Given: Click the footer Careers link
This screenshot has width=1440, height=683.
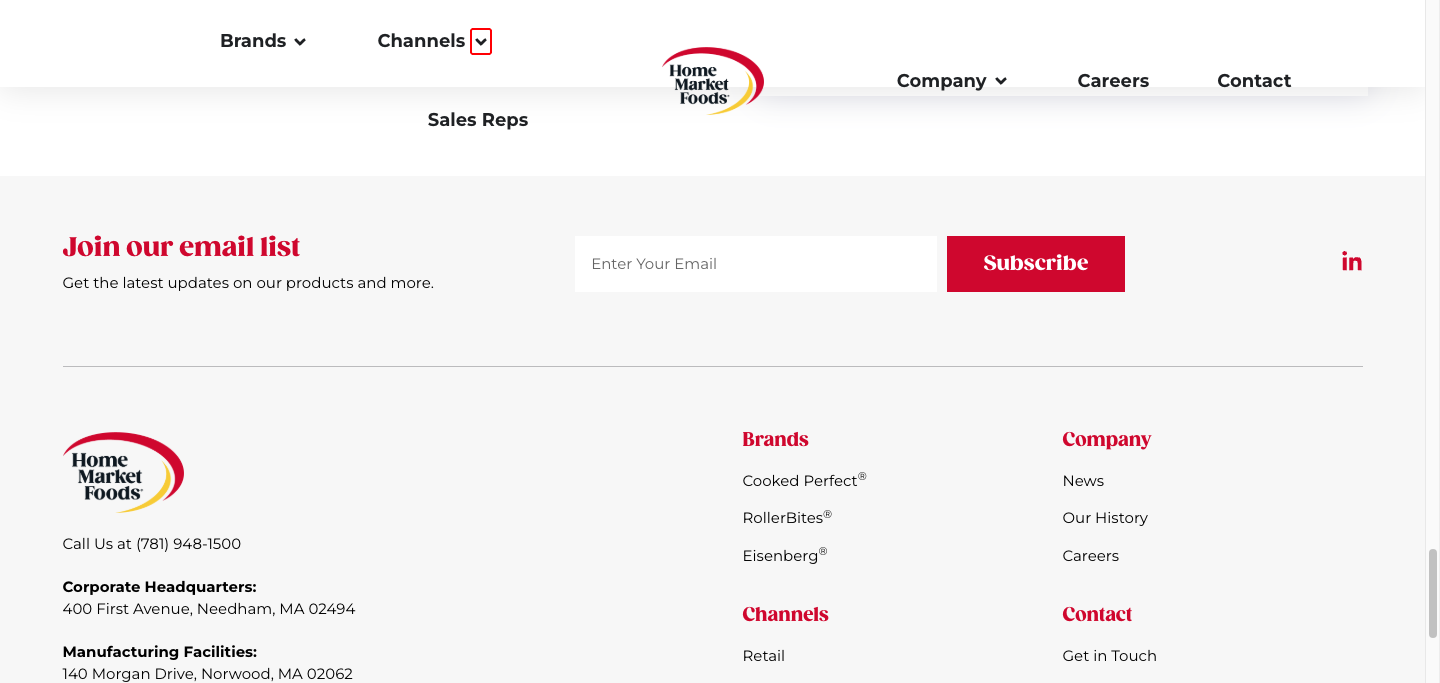Looking at the screenshot, I should click(x=1090, y=556).
